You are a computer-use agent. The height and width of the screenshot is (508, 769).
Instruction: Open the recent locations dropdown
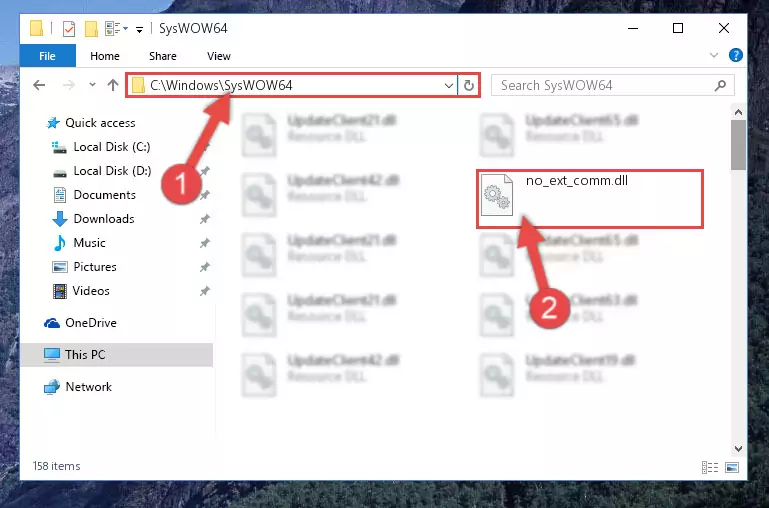pyautogui.click(x=92, y=85)
